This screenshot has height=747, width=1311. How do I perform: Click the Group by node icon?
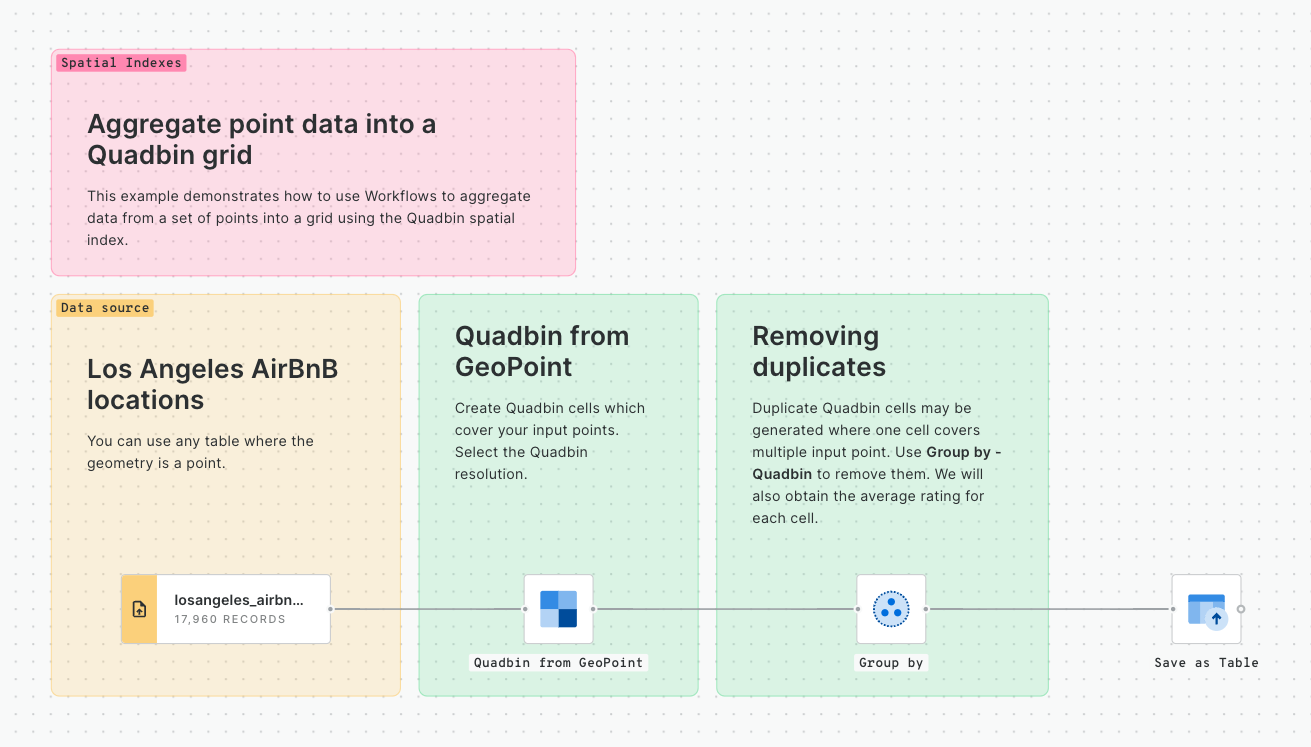pos(891,609)
